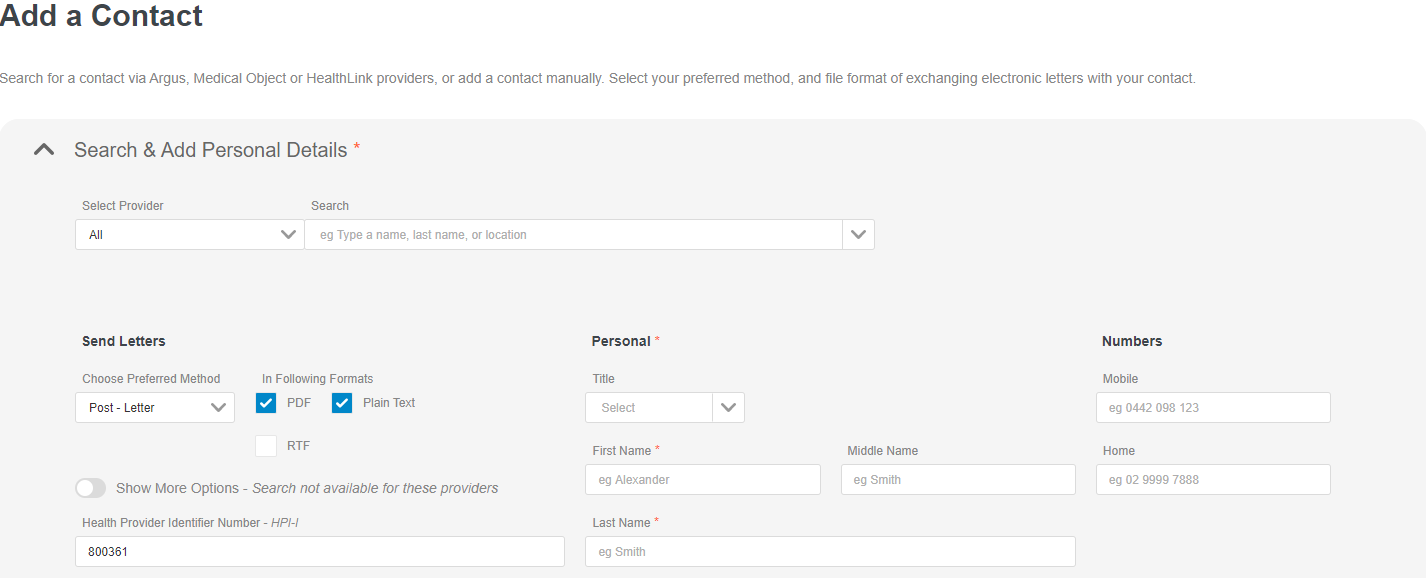Uncheck the Plain Text format checkbox
Image resolution: width=1426 pixels, height=578 pixels.
[342, 403]
